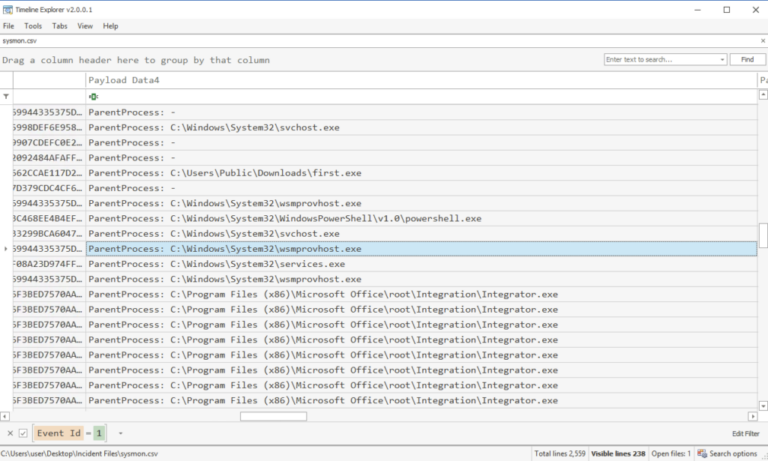The image size is (768, 461).
Task: Click the horizontal scrollbar thumb
Action: pos(273,416)
